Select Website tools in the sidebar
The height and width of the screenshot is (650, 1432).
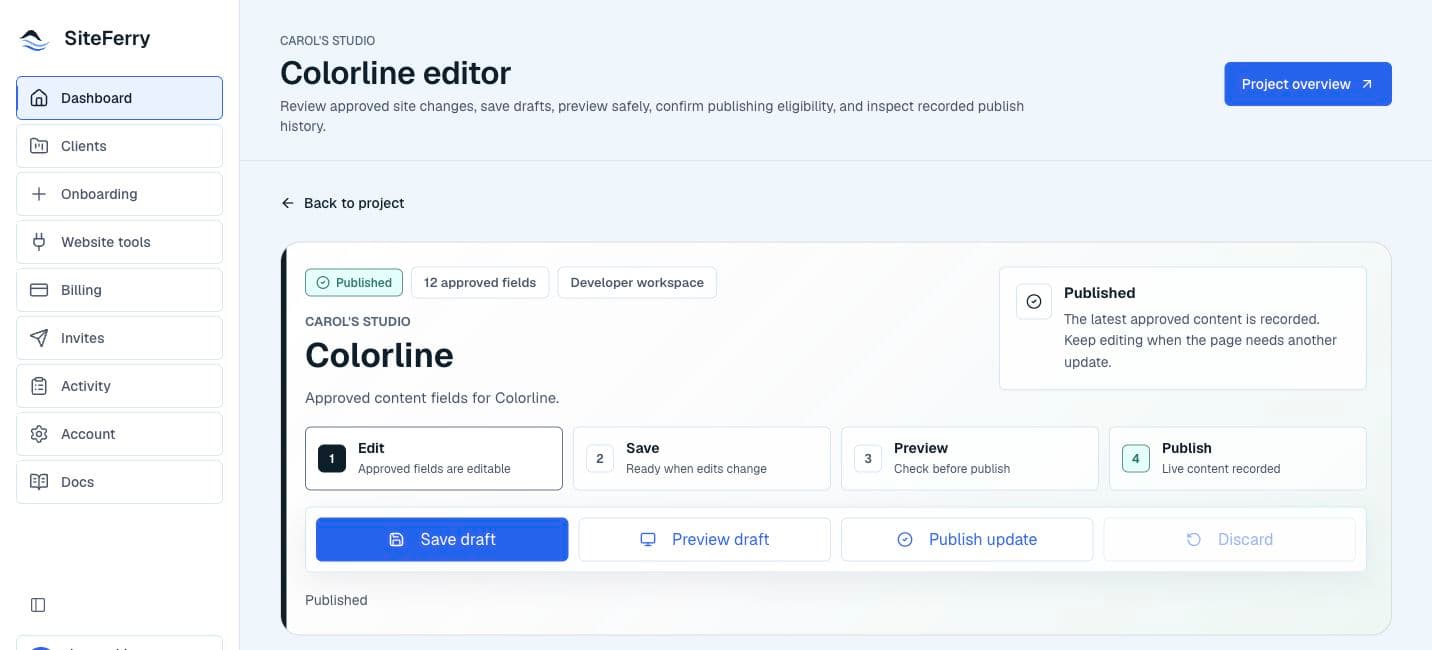pyautogui.click(x=119, y=242)
